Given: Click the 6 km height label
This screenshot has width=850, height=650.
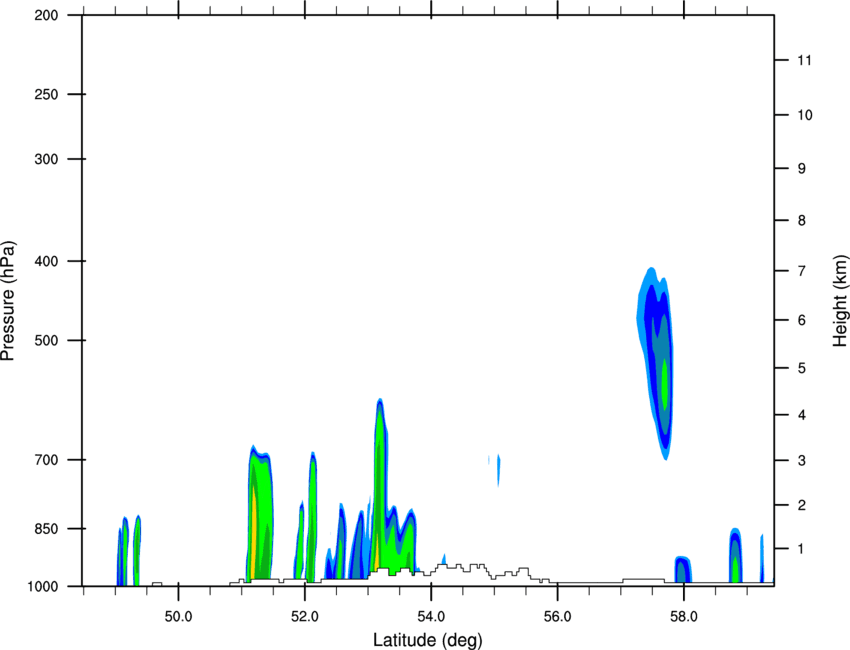Looking at the screenshot, I should [802, 320].
